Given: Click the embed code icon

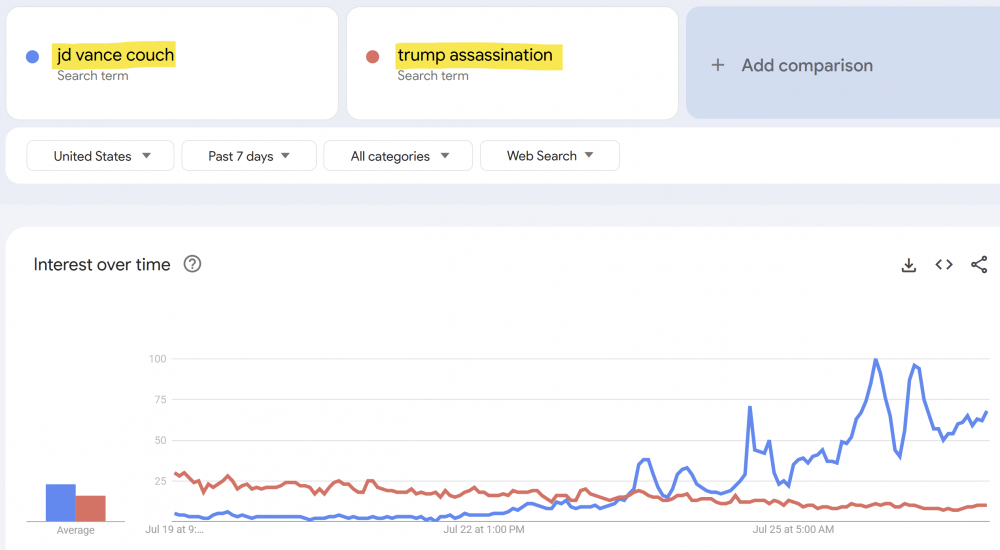Looking at the screenshot, I should pyautogui.click(x=944, y=265).
